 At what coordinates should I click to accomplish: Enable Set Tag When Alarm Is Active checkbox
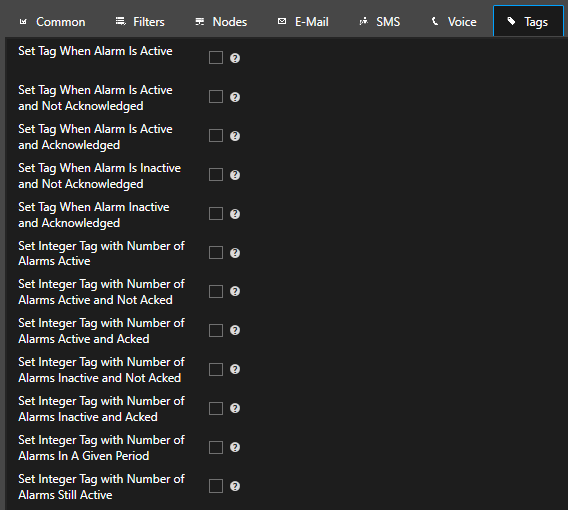click(216, 58)
